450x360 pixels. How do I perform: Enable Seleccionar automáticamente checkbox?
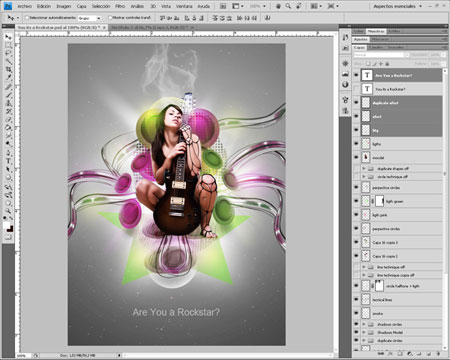coord(27,18)
